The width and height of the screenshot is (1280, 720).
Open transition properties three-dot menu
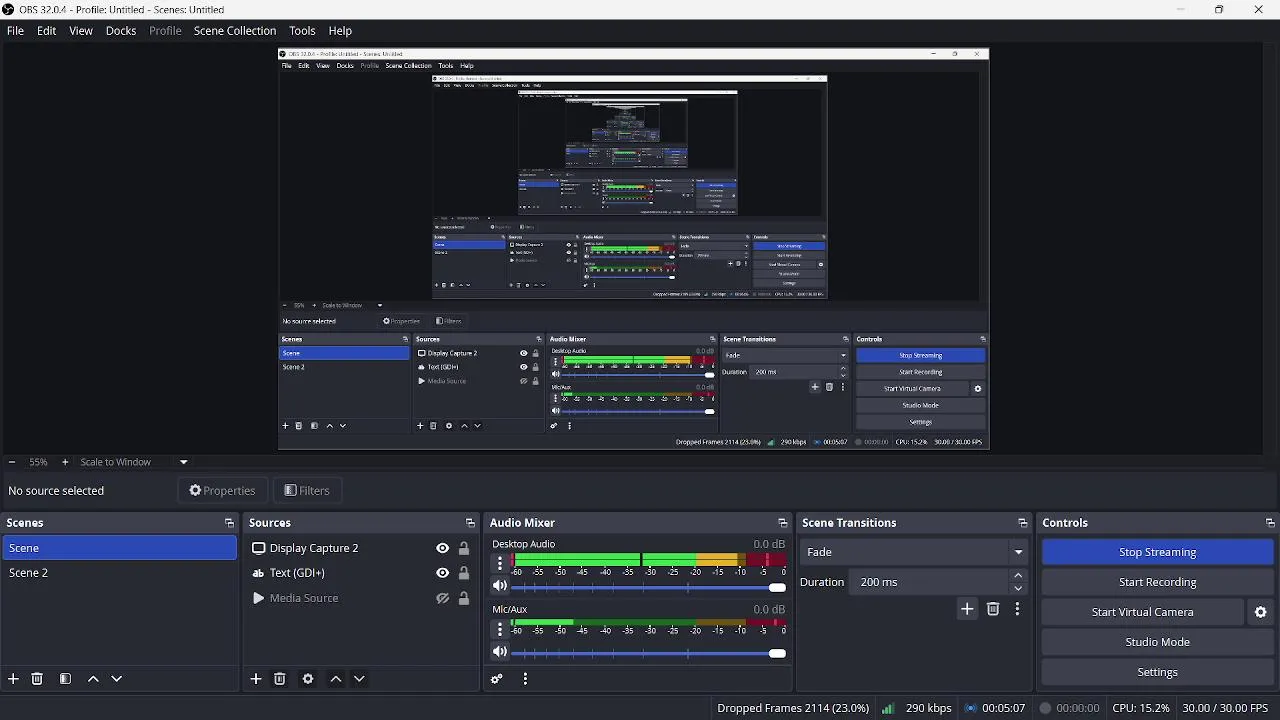tap(1017, 609)
